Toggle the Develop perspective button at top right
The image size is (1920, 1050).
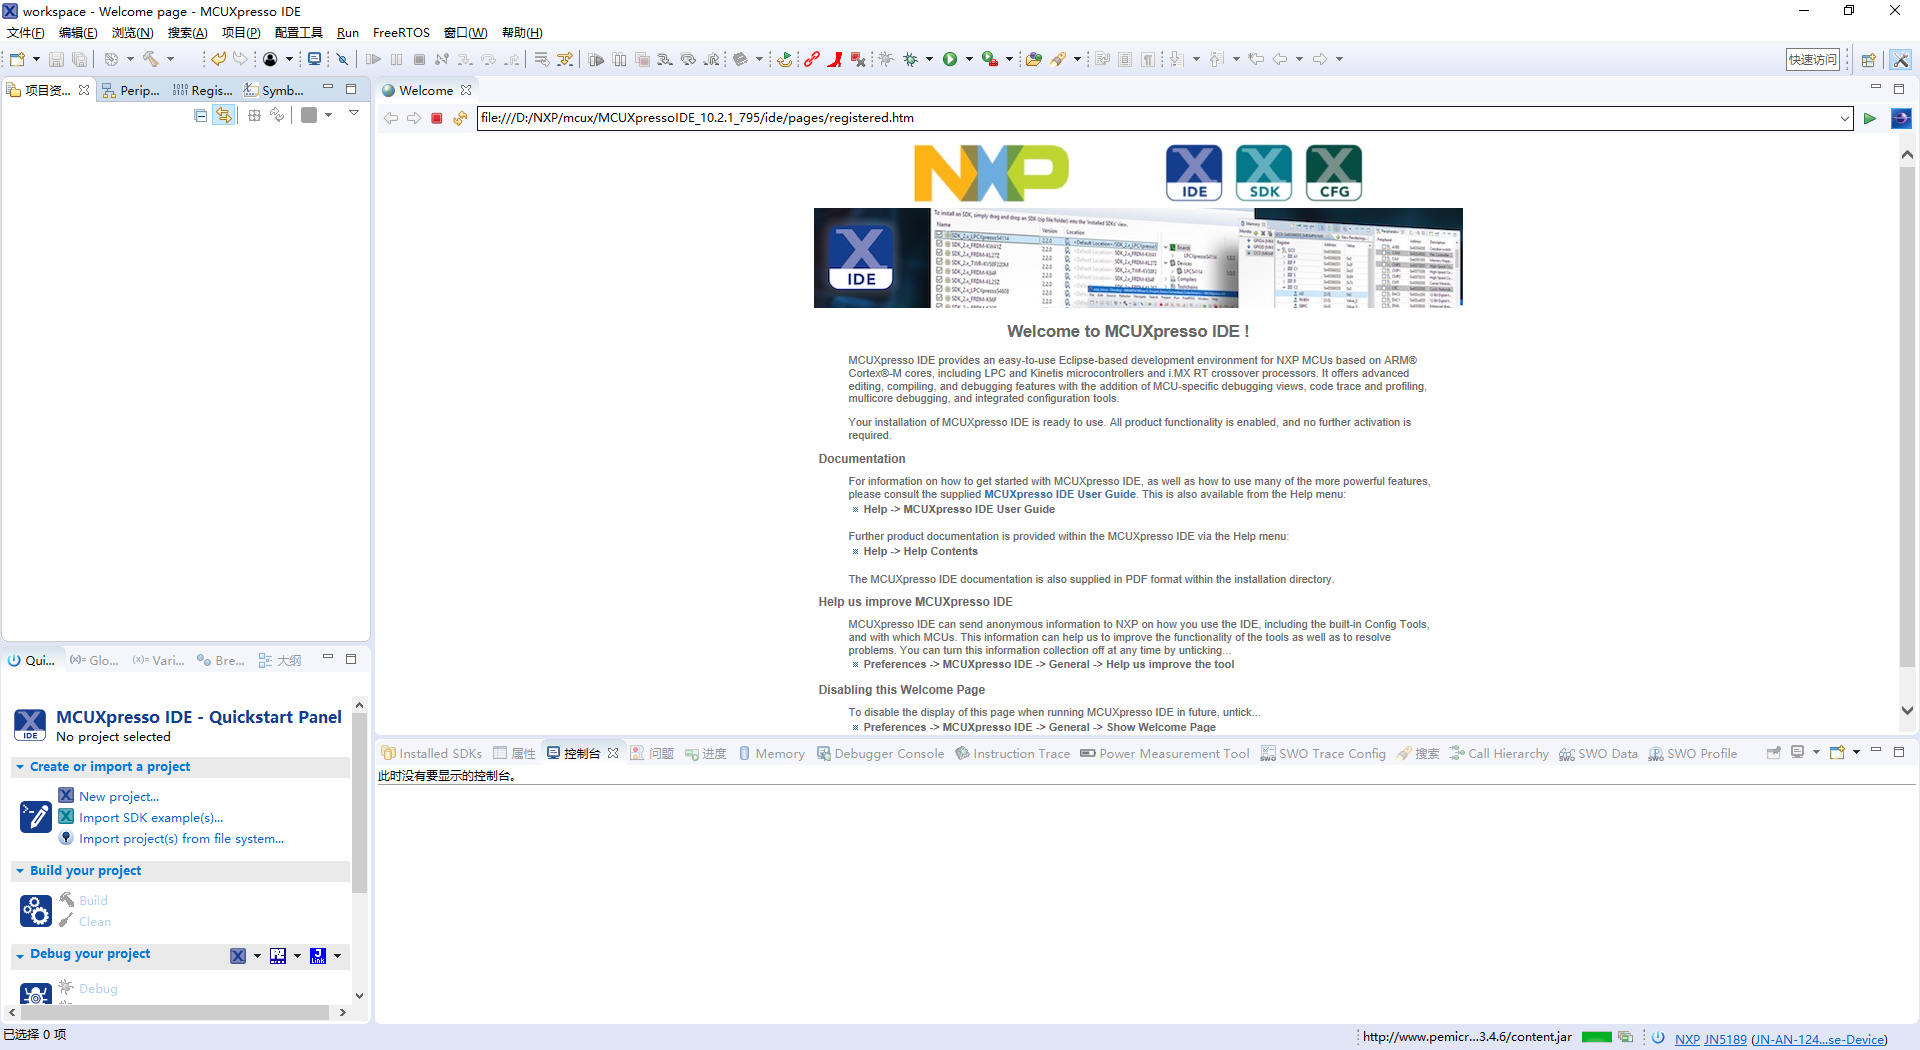(x=1901, y=60)
